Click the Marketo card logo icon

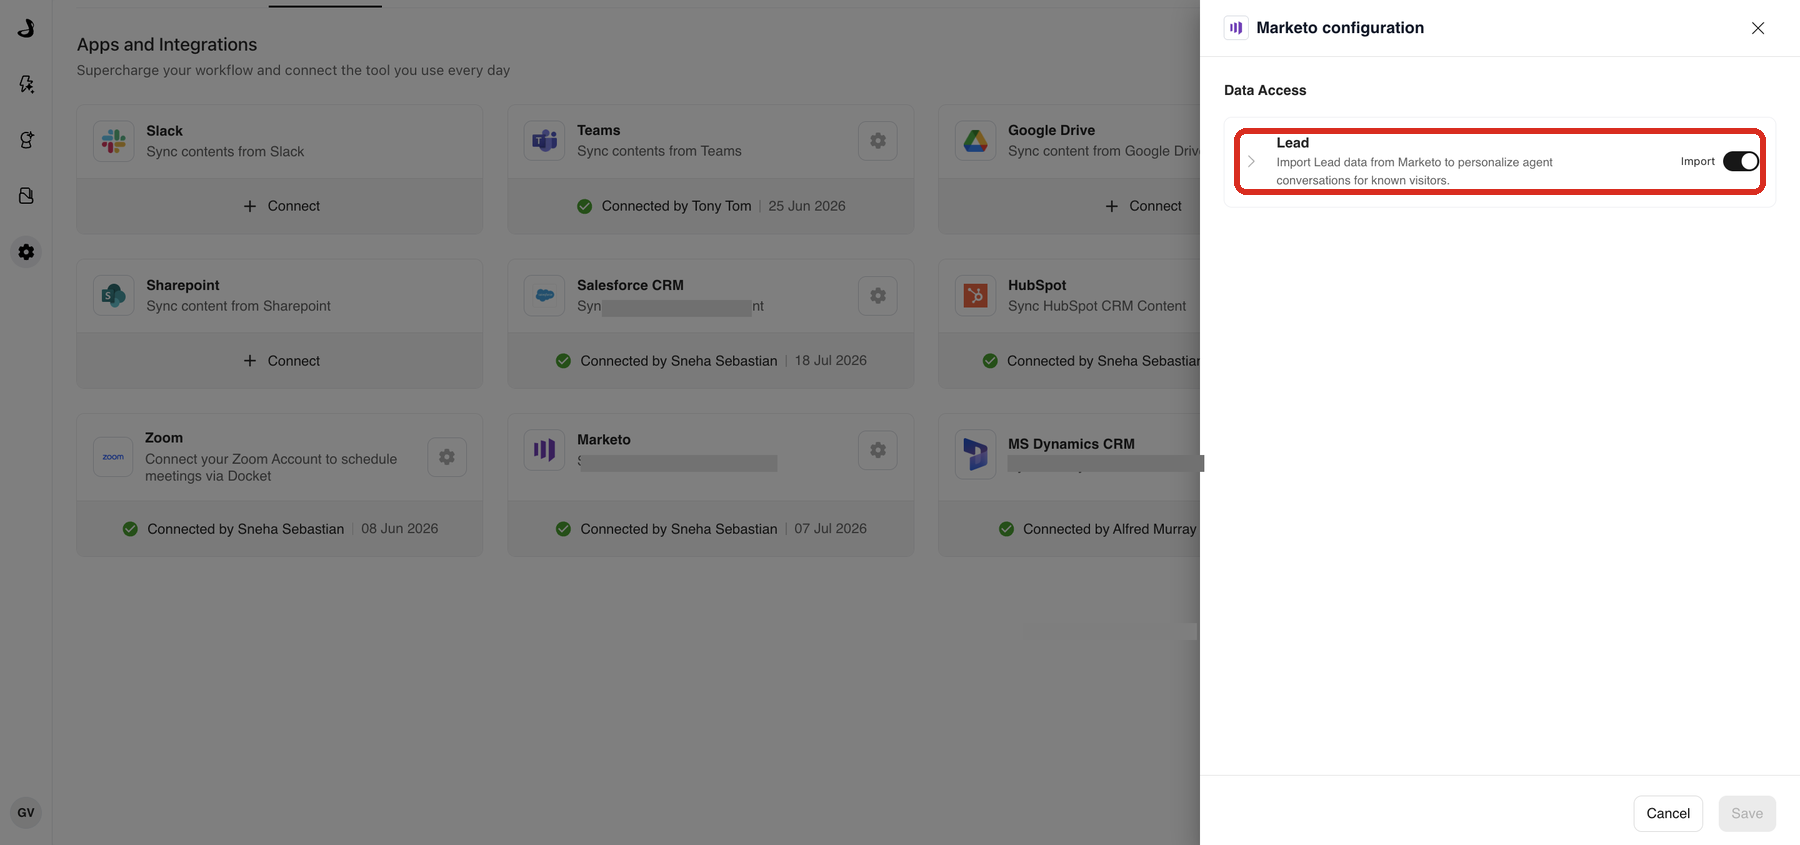[545, 450]
